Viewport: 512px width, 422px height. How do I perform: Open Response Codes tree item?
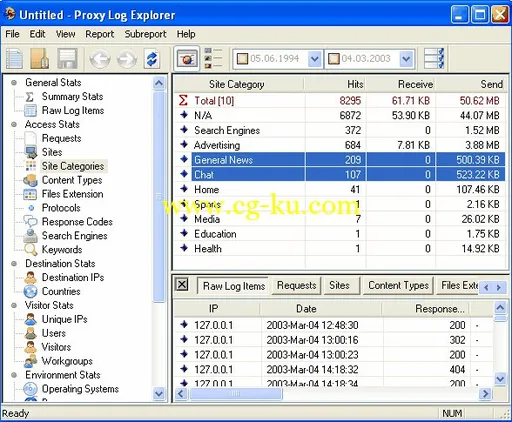(x=77, y=222)
